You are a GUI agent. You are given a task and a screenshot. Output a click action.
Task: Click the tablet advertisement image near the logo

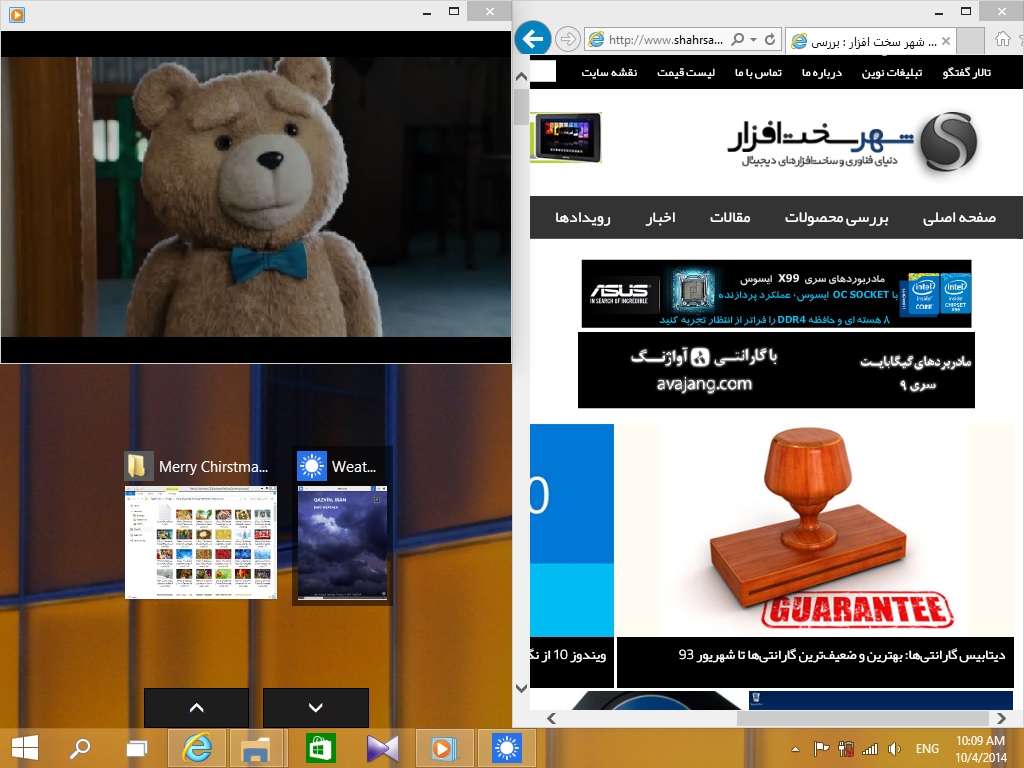coord(566,137)
